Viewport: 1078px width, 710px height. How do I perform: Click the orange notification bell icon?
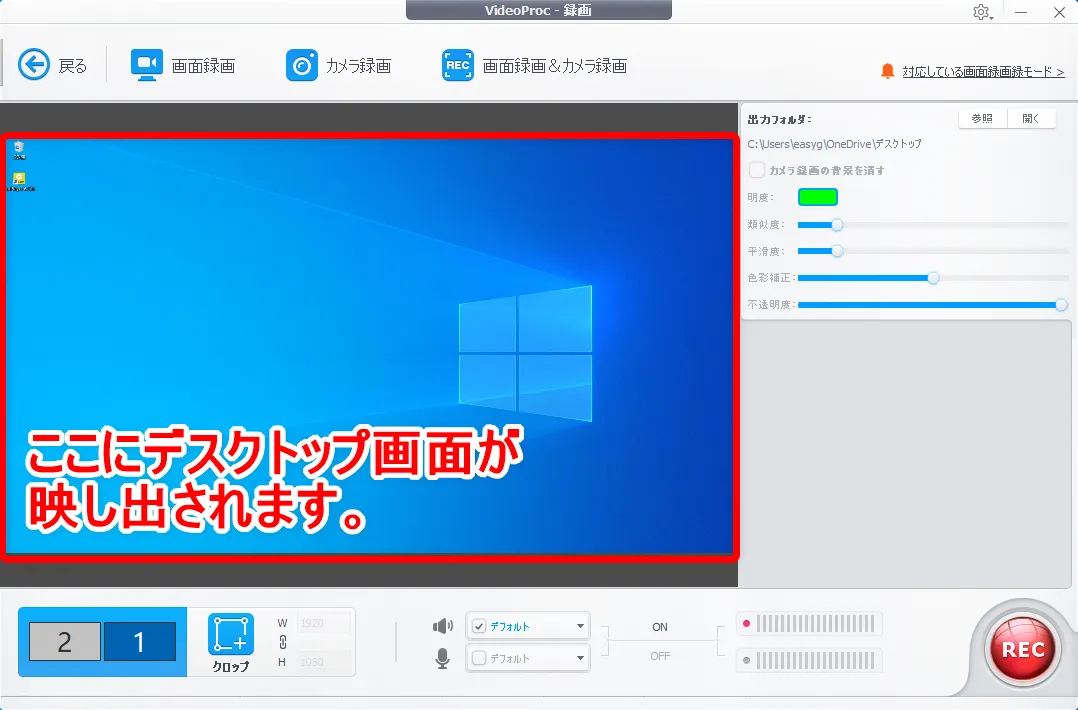[888, 71]
